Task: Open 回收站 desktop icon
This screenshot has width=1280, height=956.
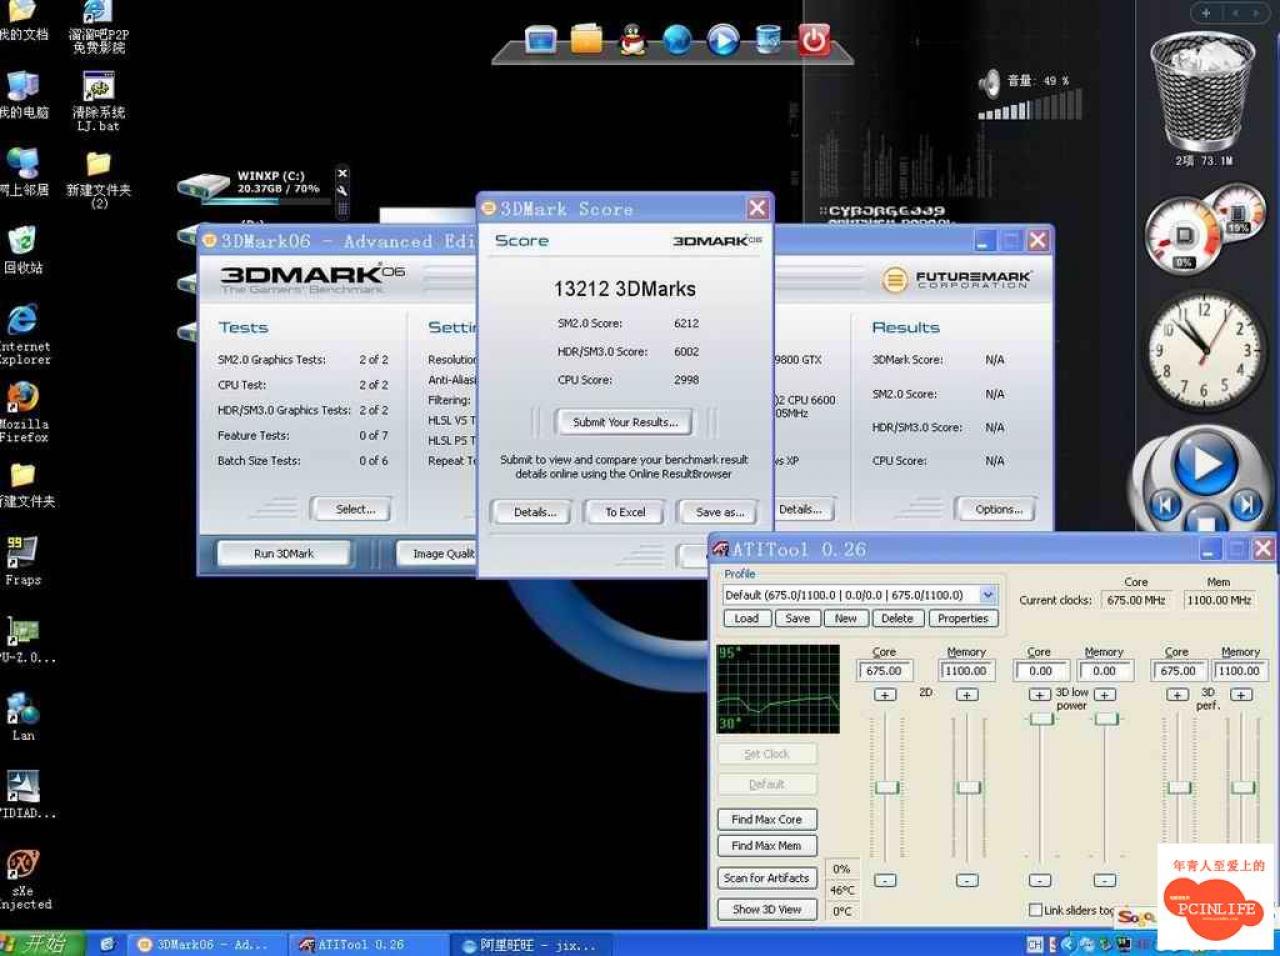Action: pyautogui.click(x=22, y=250)
